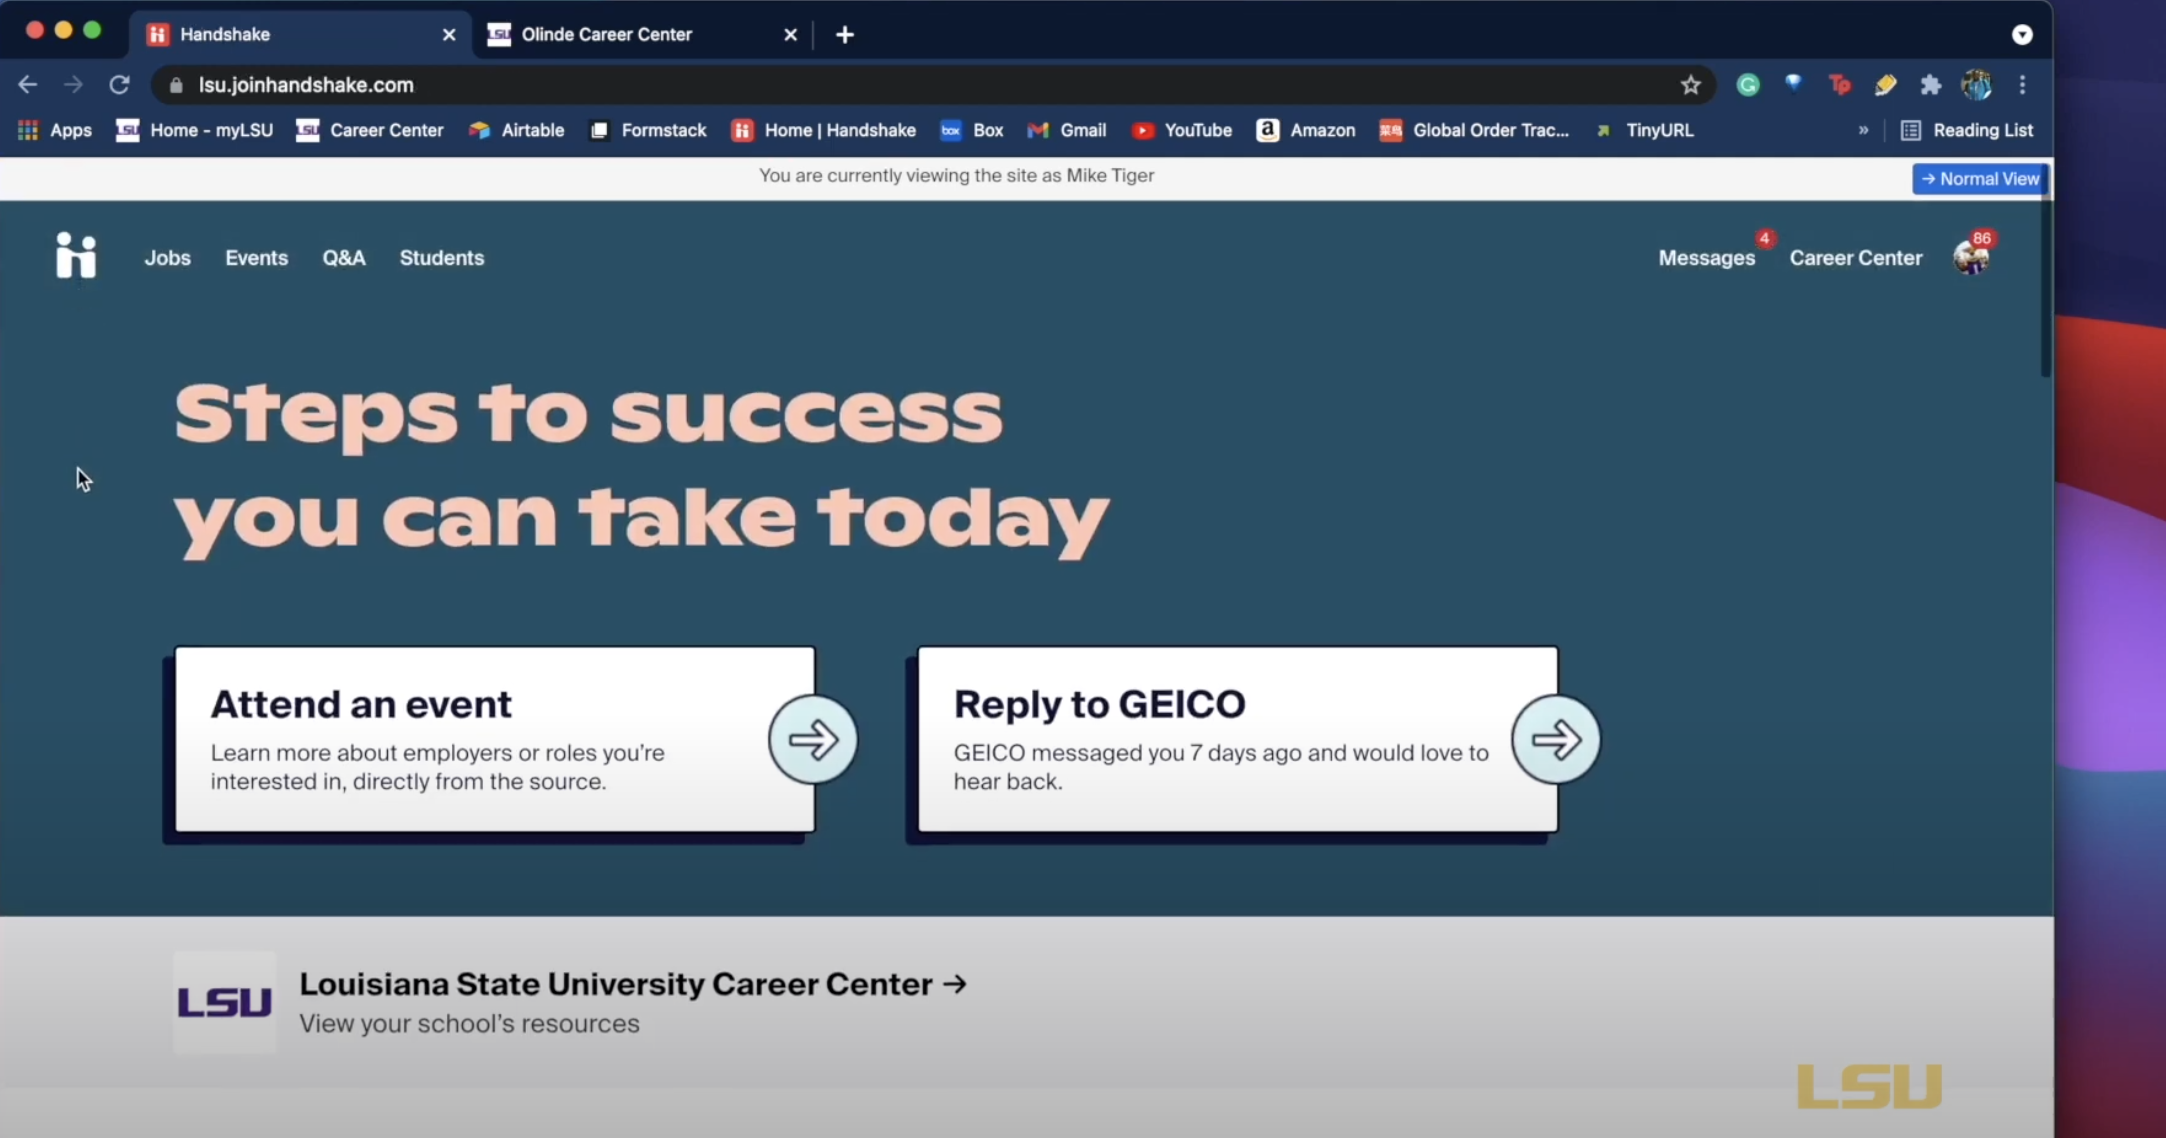Open the Reading List panel
The height and width of the screenshot is (1138, 2166).
point(1968,130)
